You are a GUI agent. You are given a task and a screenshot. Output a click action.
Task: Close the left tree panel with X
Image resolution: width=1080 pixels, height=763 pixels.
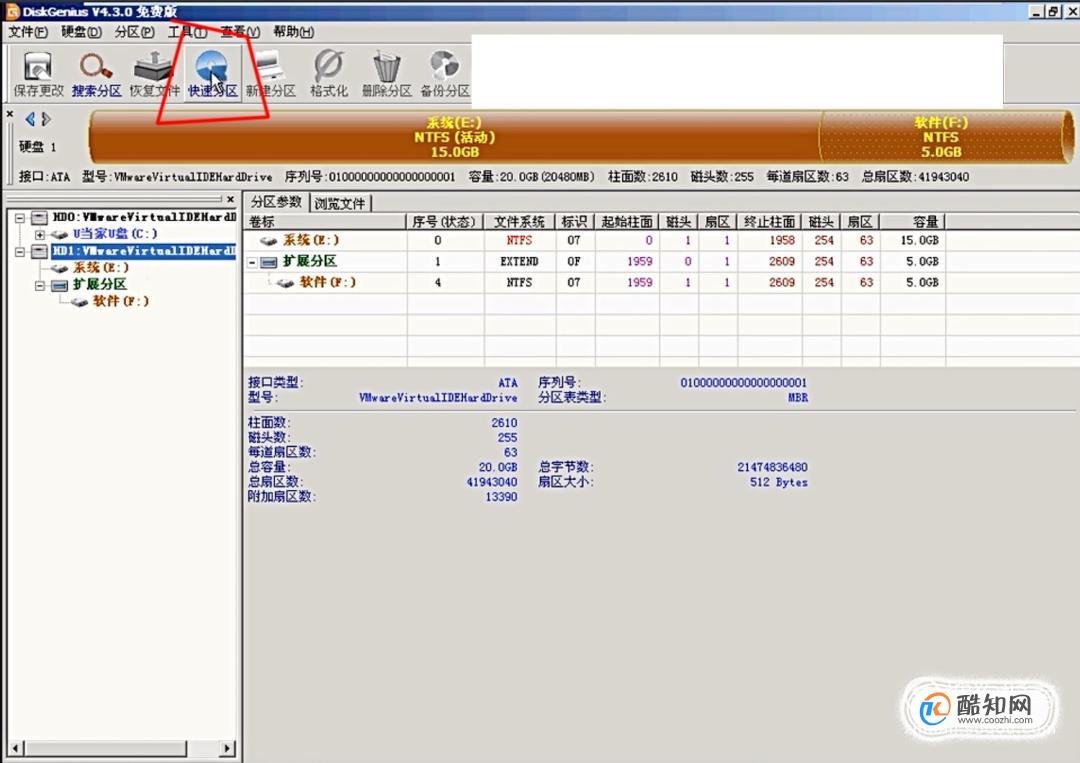pos(231,200)
